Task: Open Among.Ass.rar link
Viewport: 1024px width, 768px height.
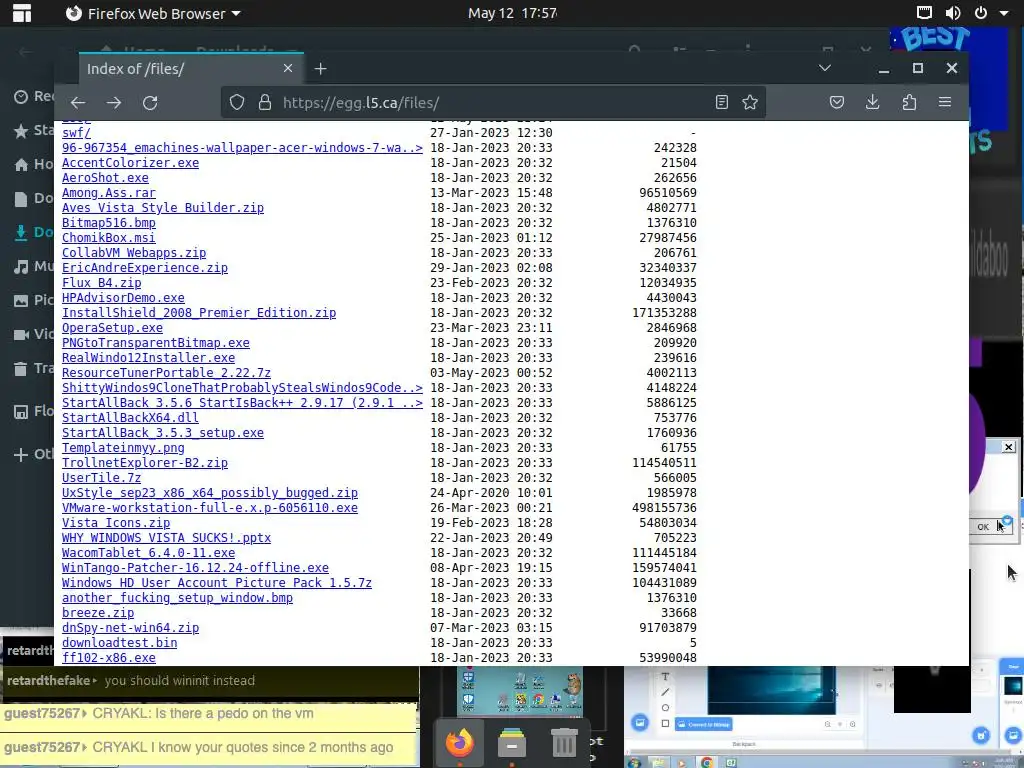Action: point(109,193)
